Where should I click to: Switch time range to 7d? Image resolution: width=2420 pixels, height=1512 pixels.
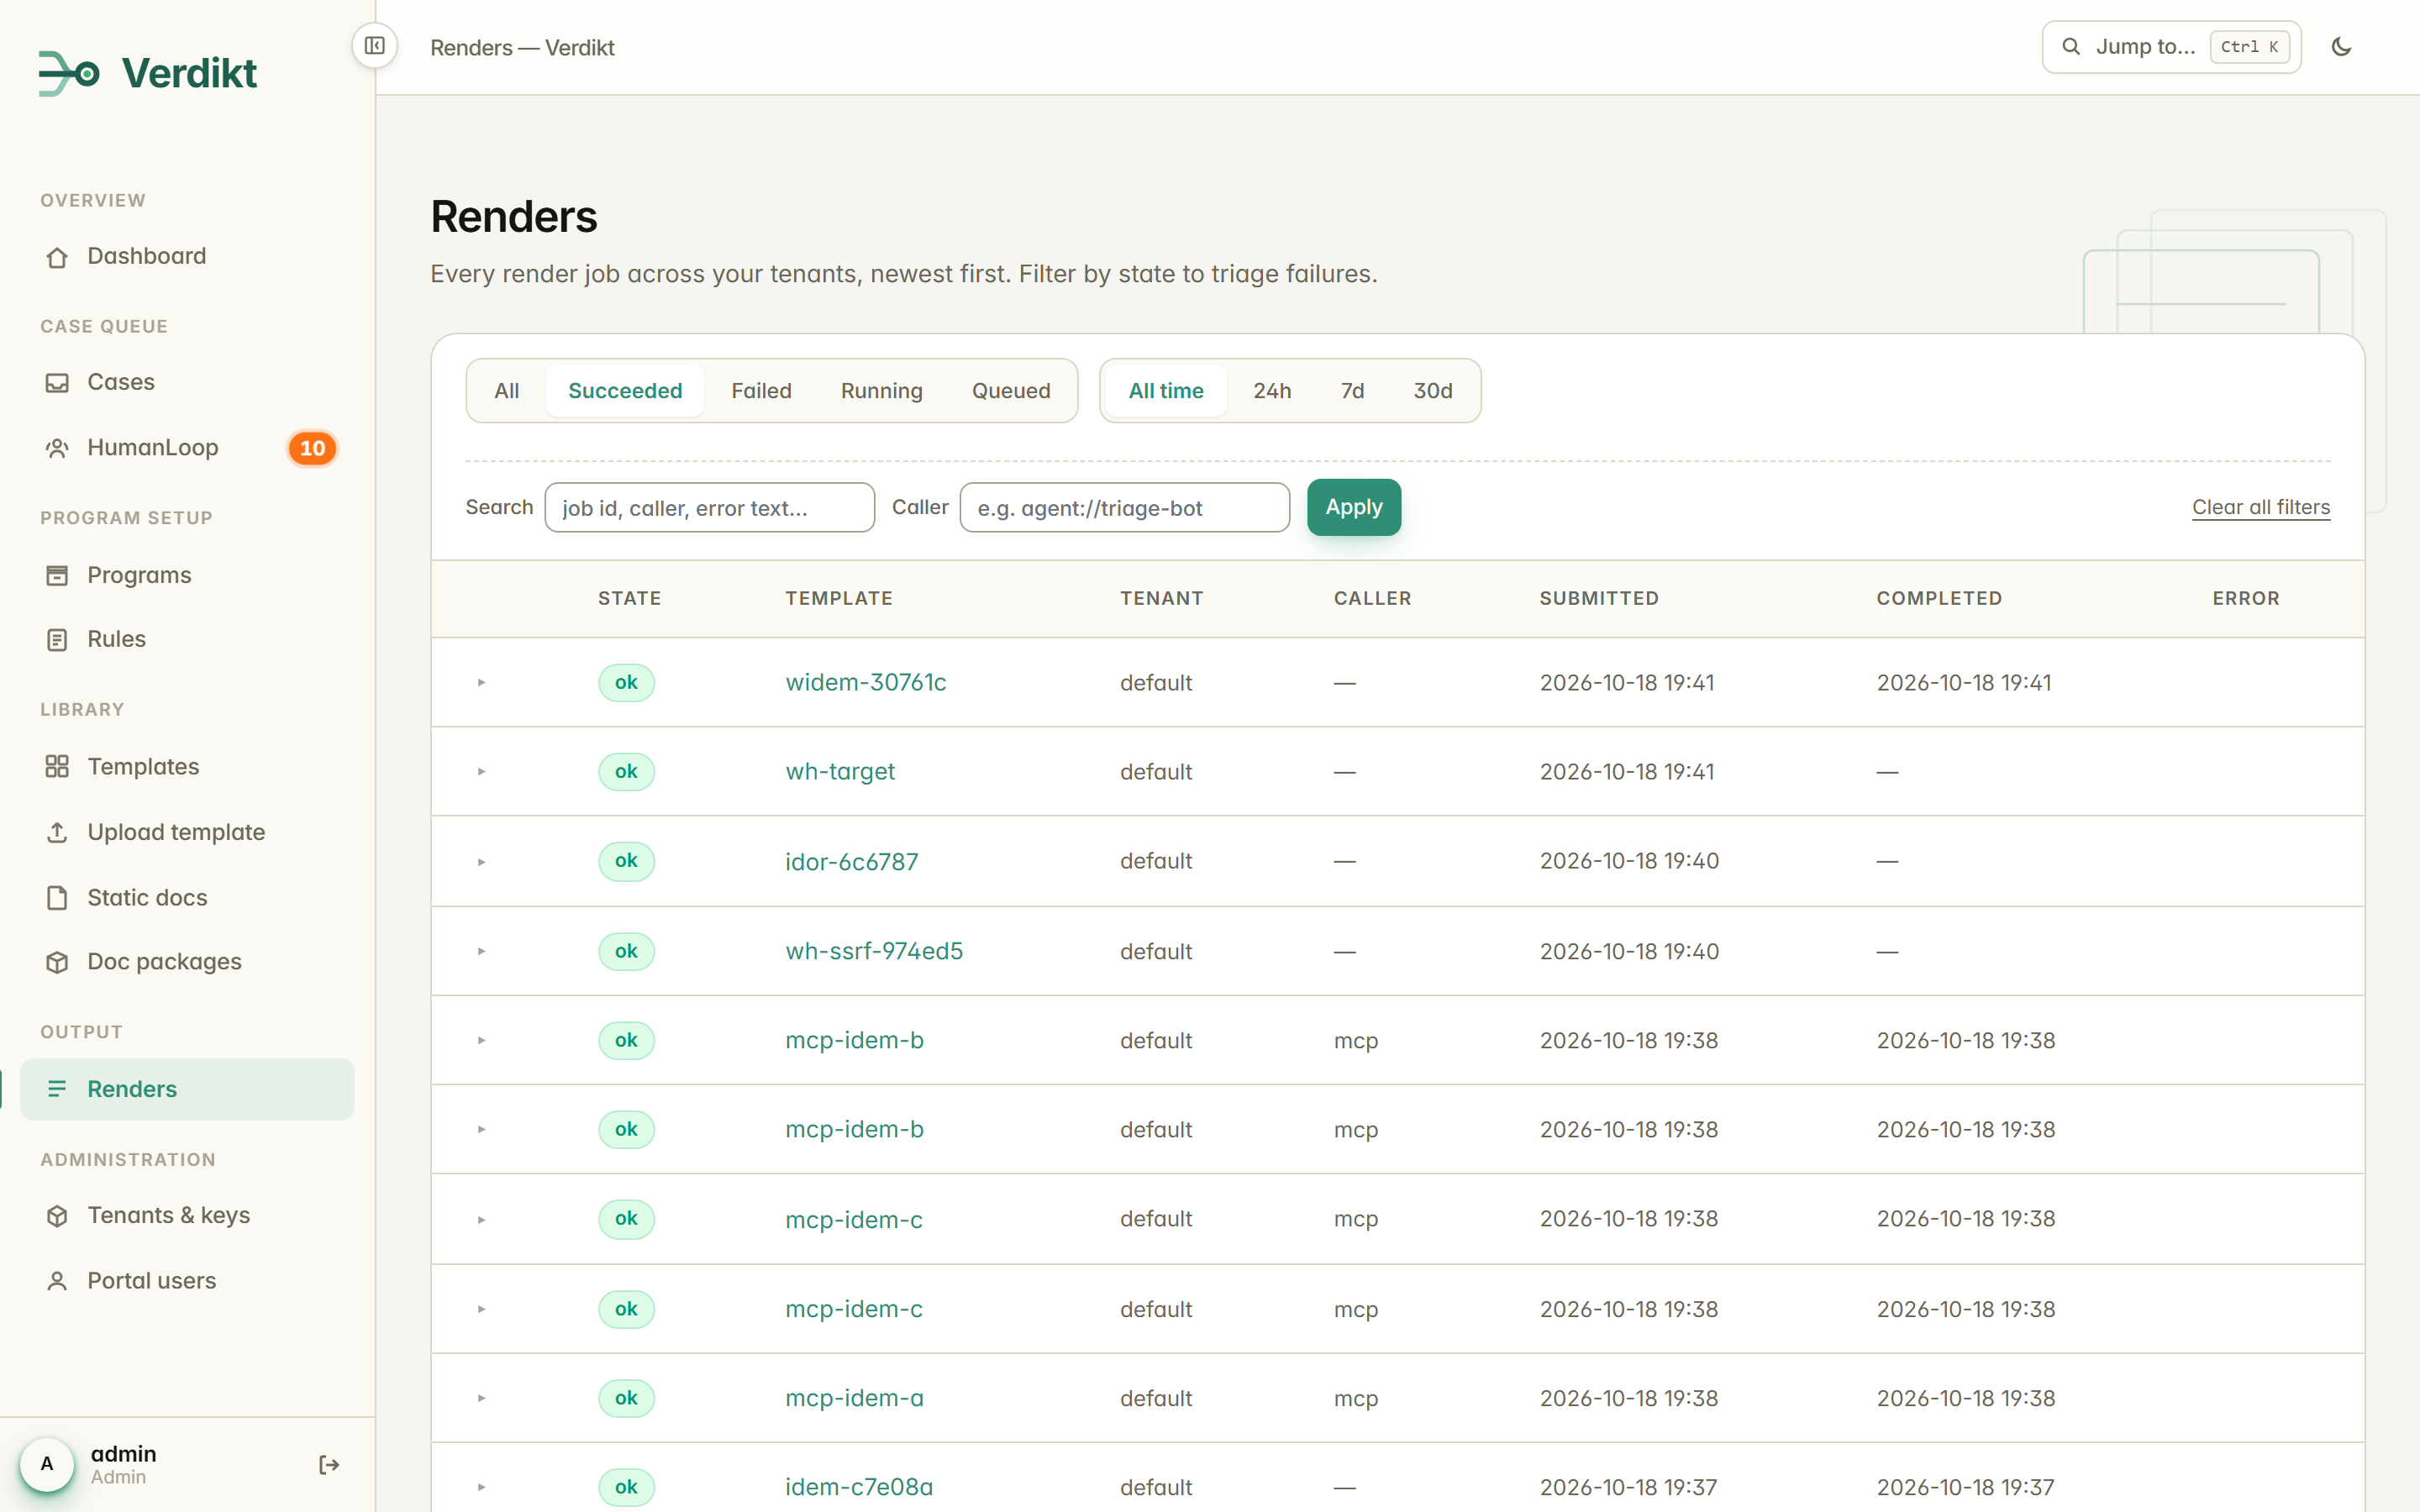coord(1352,391)
